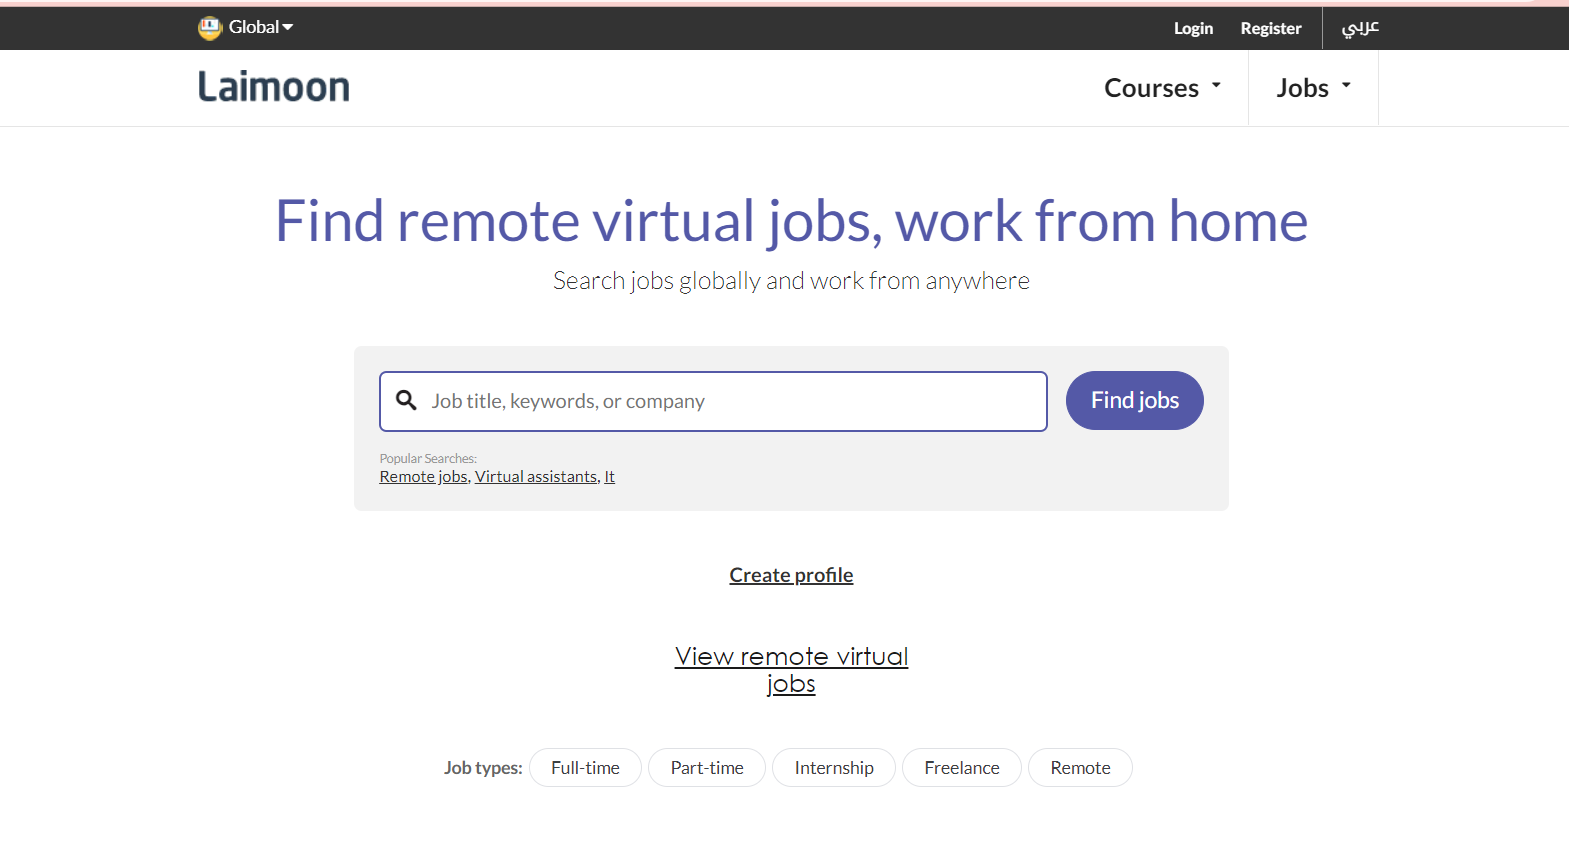The image size is (1569, 861).
Task: Select the Full-time job type
Action: tap(585, 768)
